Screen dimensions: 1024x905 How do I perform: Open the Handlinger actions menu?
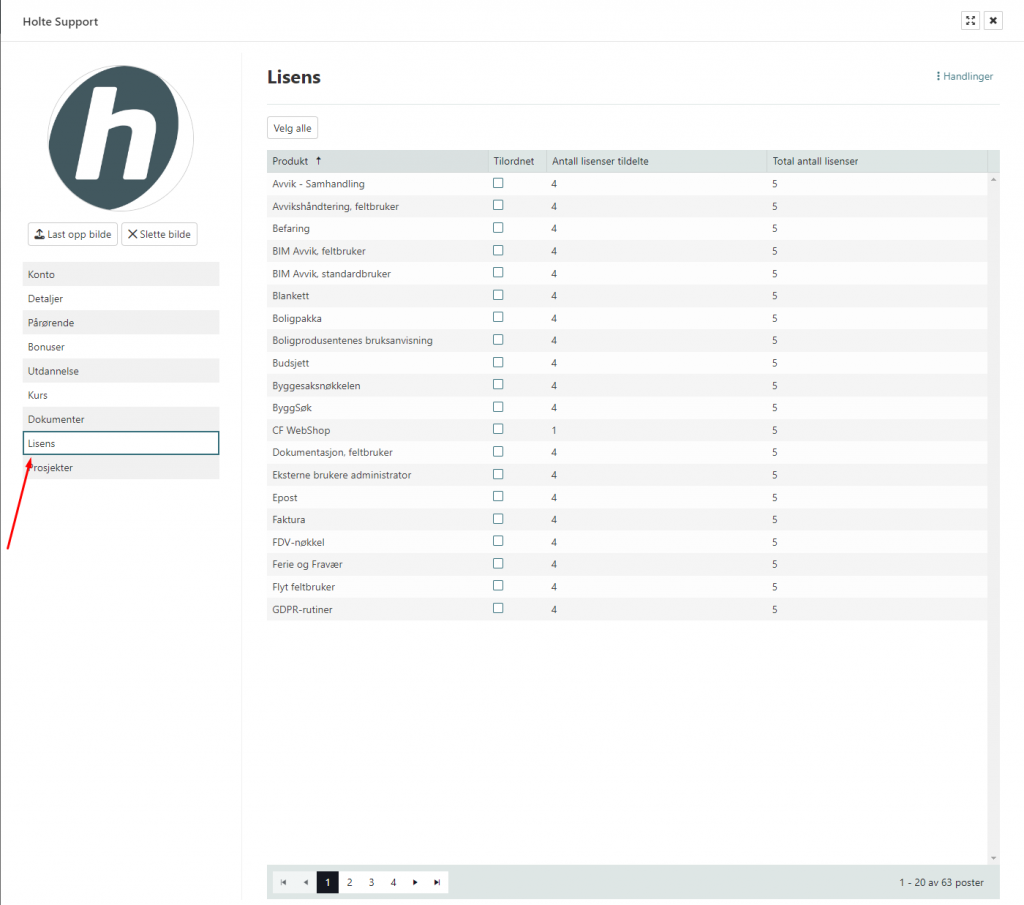(x=964, y=76)
